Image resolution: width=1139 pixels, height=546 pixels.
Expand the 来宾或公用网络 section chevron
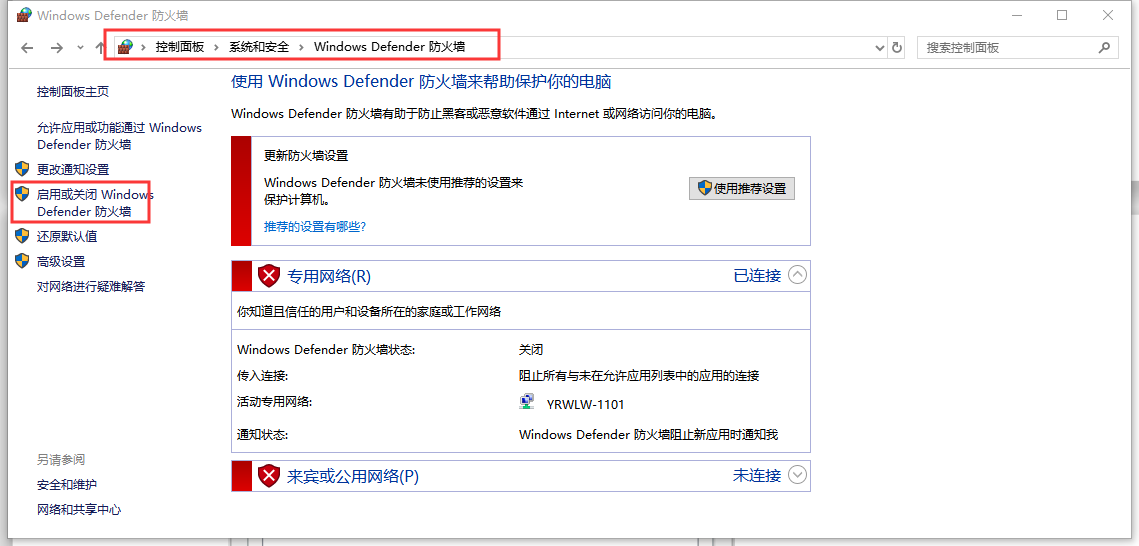pos(797,475)
